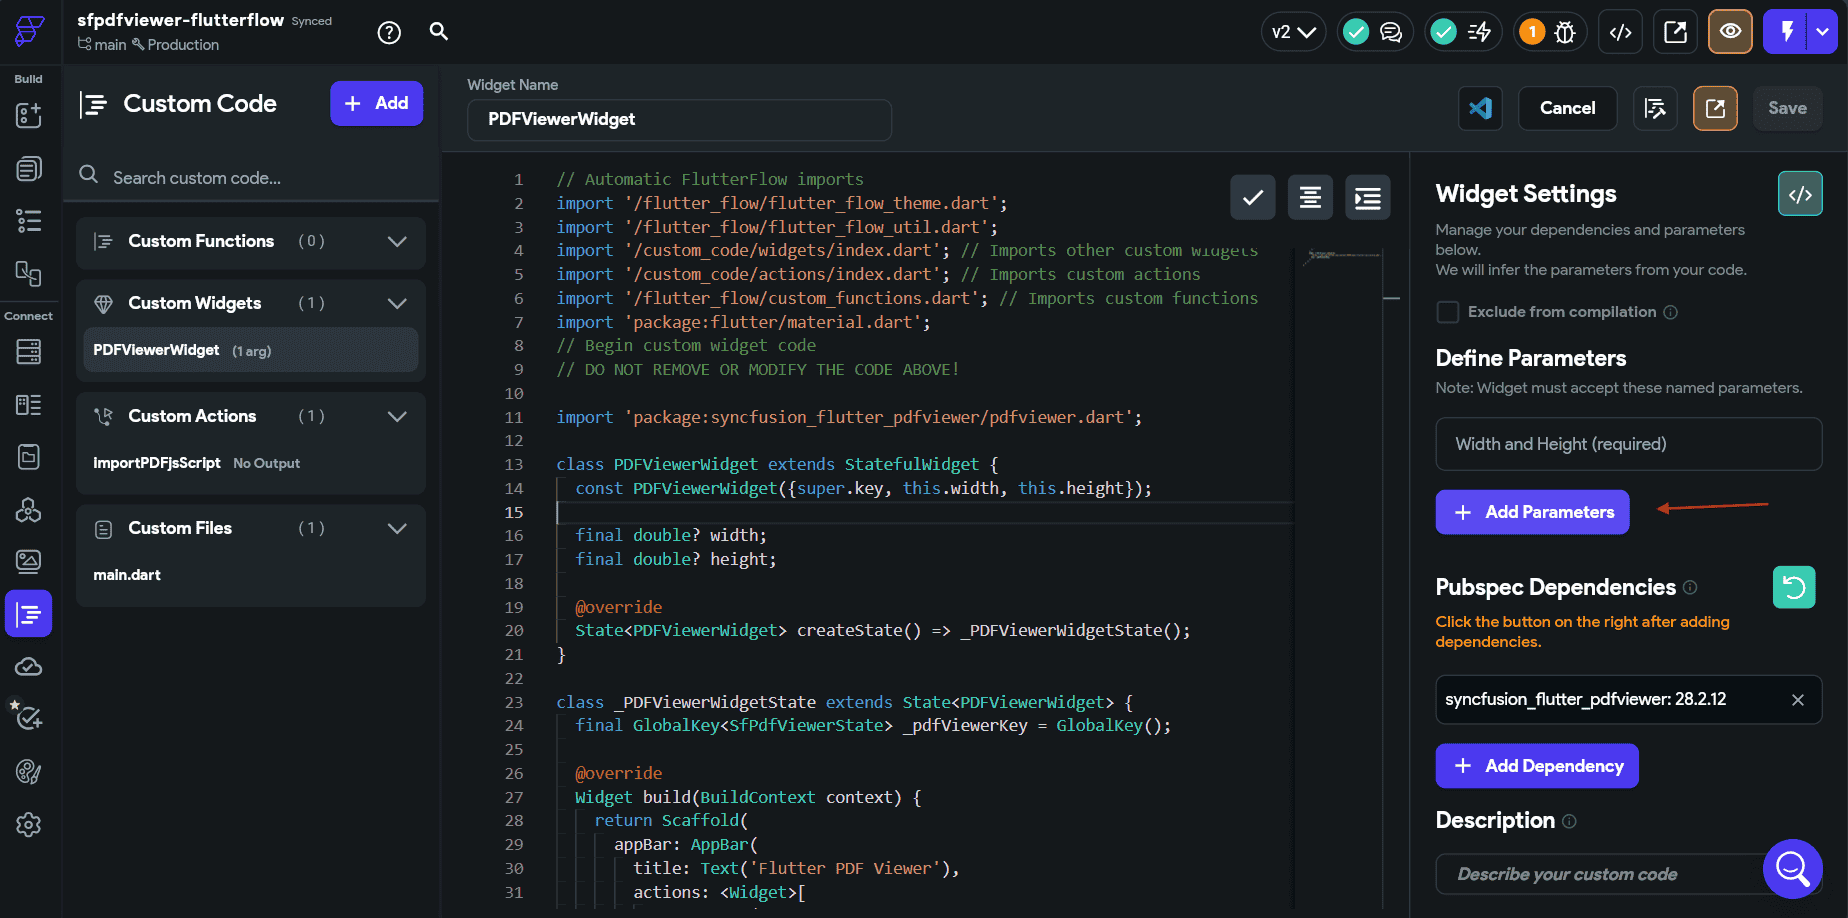Click the FlutterFlow logo icon
This screenshot has height=918, width=1848.
point(29,31)
